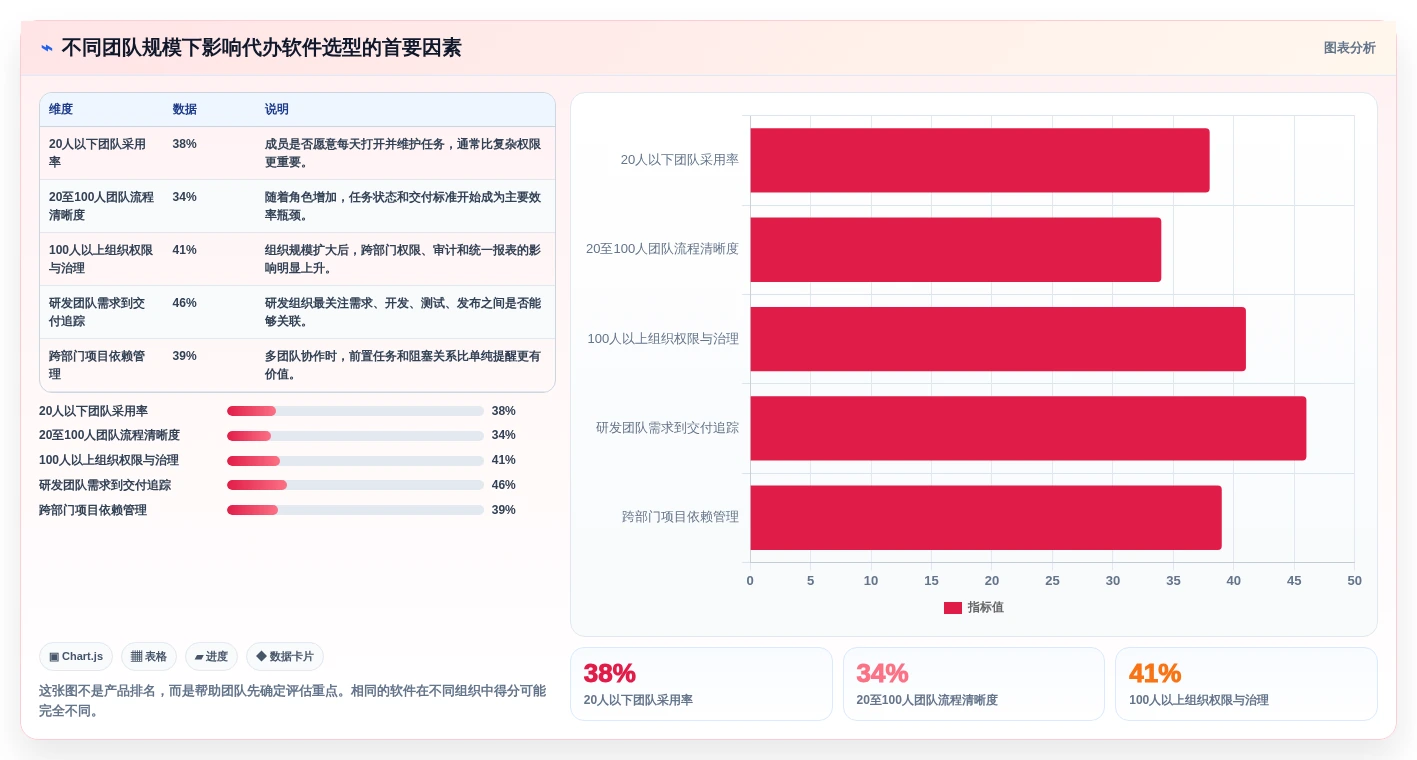This screenshot has width=1417, height=760.
Task: Click the 表格 tag chip
Action: [149, 657]
